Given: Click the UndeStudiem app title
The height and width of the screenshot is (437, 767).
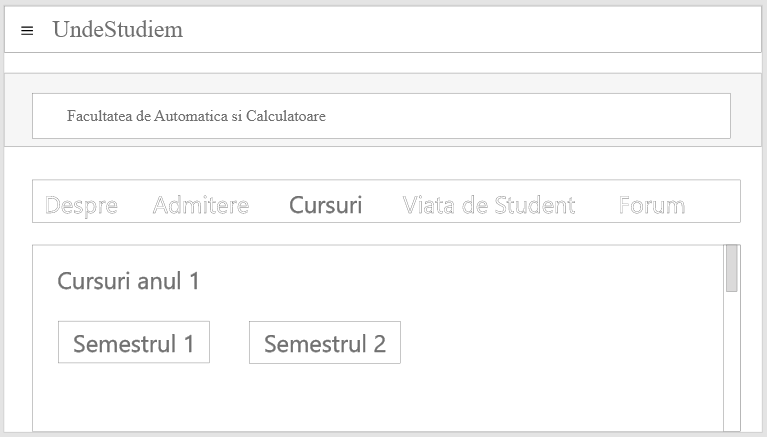Looking at the screenshot, I should (x=117, y=30).
